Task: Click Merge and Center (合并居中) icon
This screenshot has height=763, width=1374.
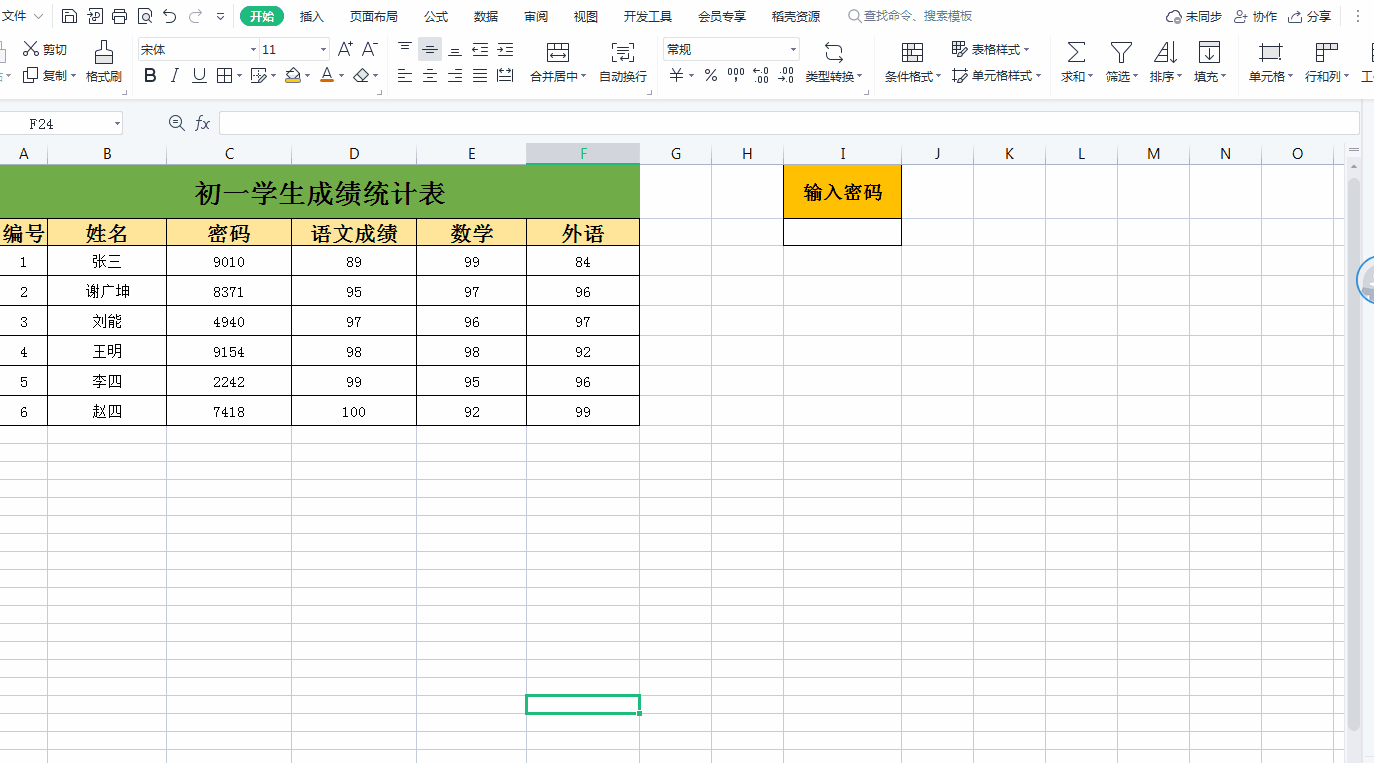Action: click(x=558, y=53)
